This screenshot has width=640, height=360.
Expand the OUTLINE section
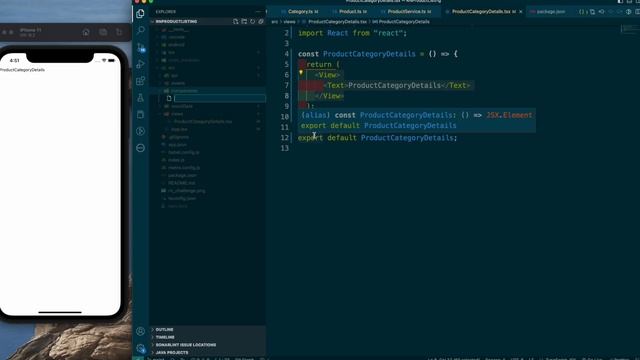[208, 329]
